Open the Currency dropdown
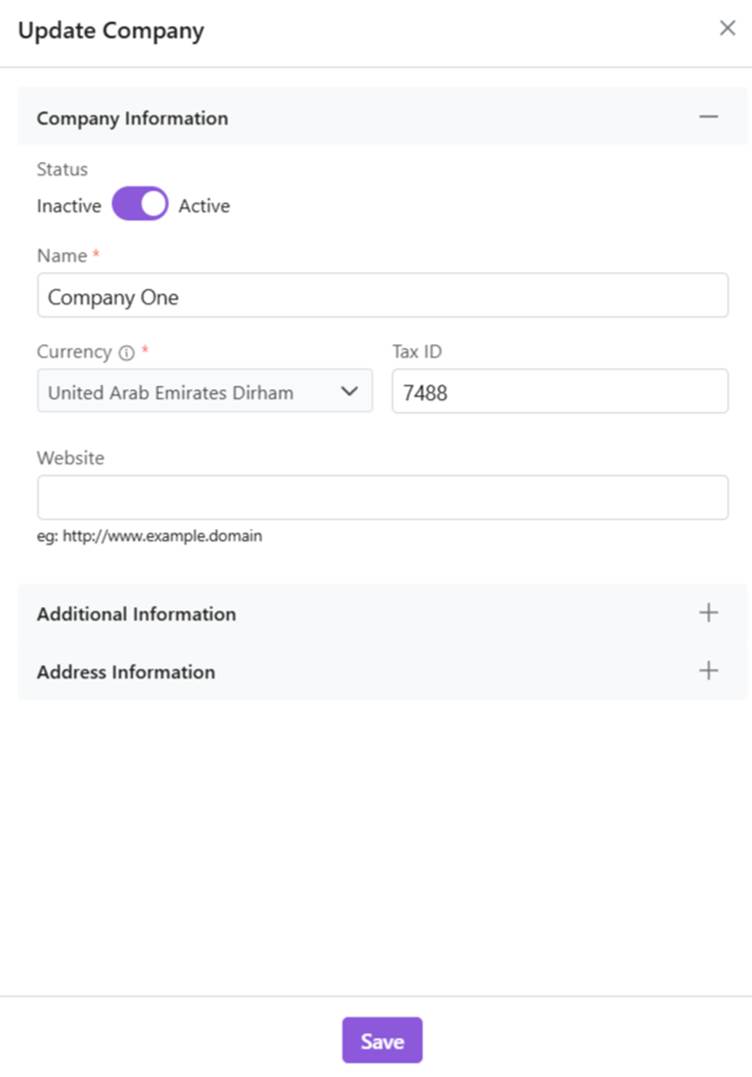Screen dimensions: 752x1077 [x=204, y=392]
